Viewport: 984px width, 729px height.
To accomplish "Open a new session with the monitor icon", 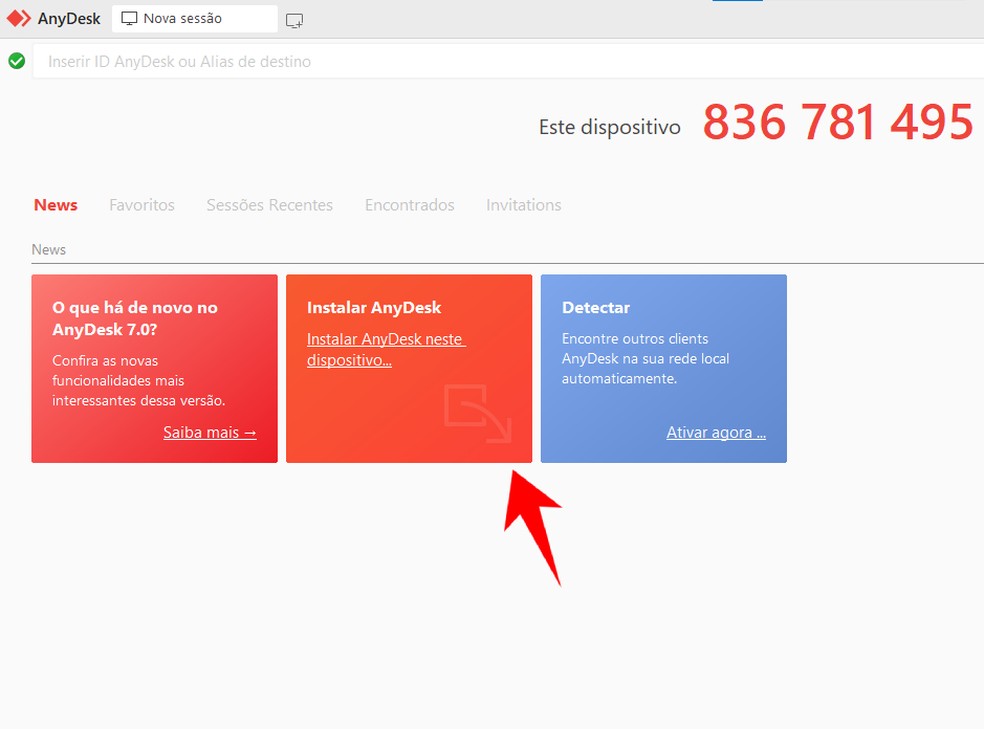I will tap(294, 20).
